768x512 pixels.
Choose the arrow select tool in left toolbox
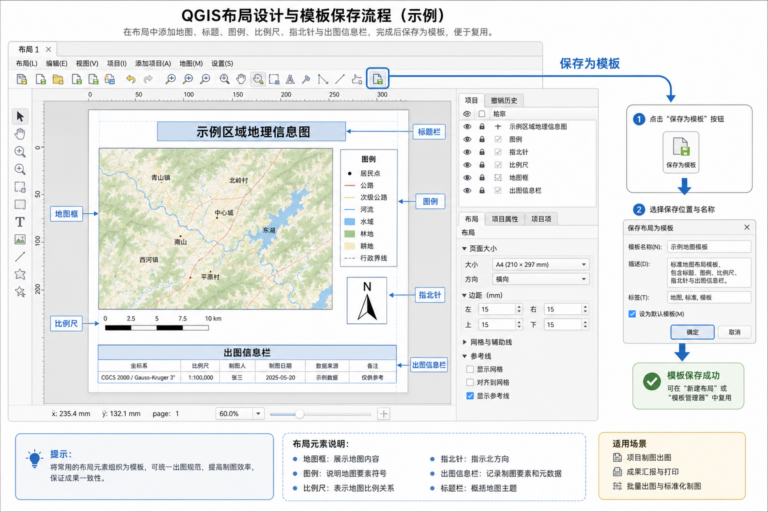(x=20, y=117)
